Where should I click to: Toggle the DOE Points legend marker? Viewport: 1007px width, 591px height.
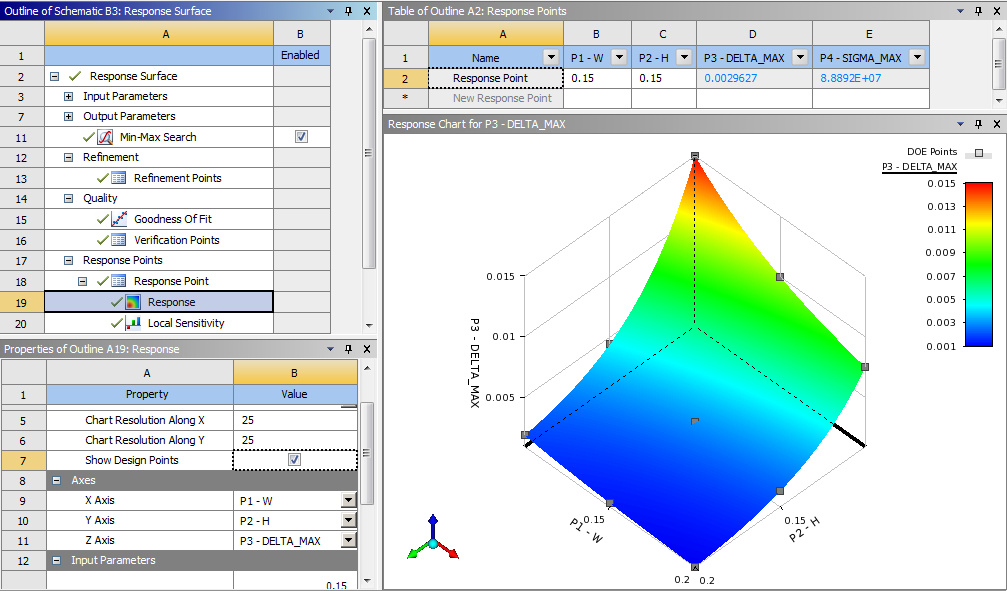pos(979,153)
